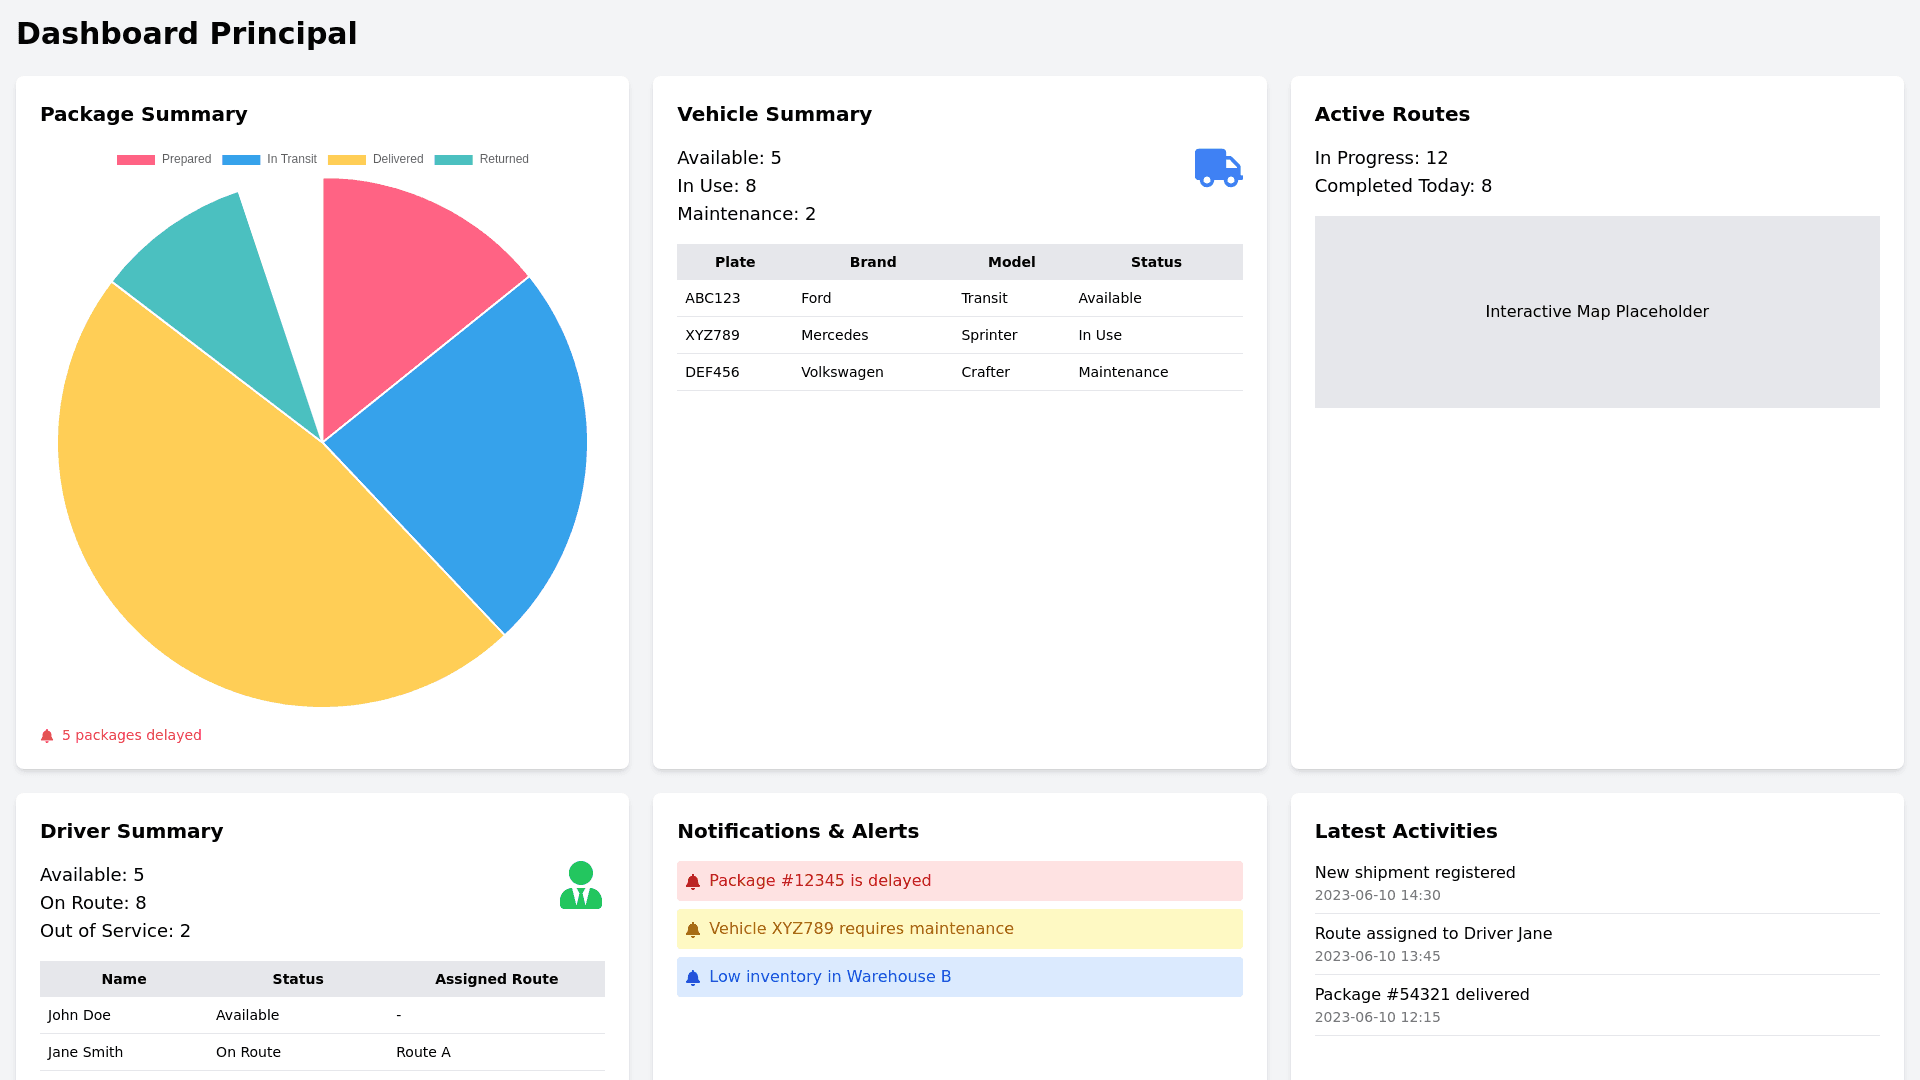Open Route assigned to Driver Jane activity

coord(1433,934)
